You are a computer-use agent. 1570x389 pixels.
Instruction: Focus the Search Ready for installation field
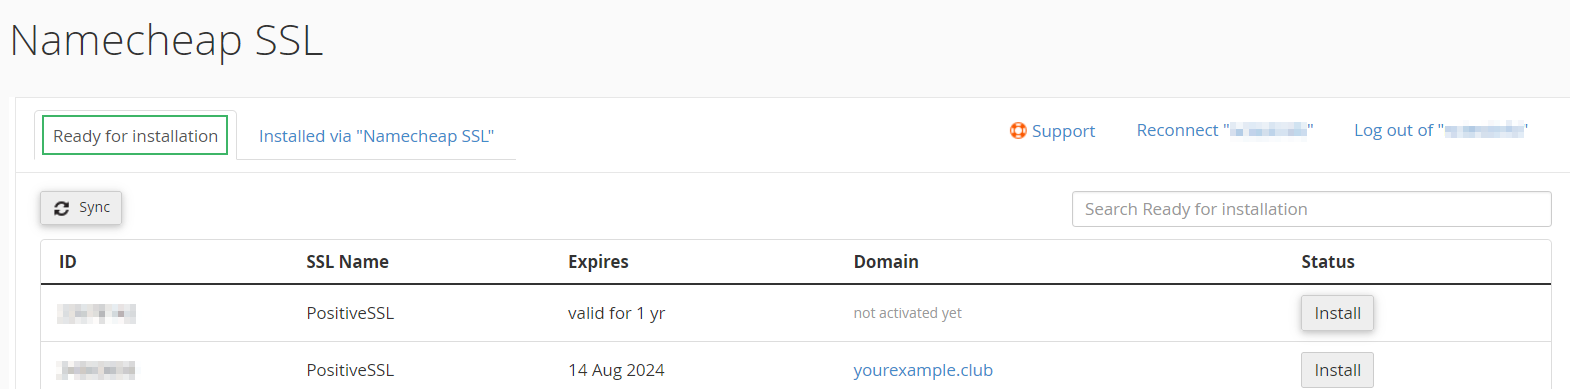click(1311, 209)
